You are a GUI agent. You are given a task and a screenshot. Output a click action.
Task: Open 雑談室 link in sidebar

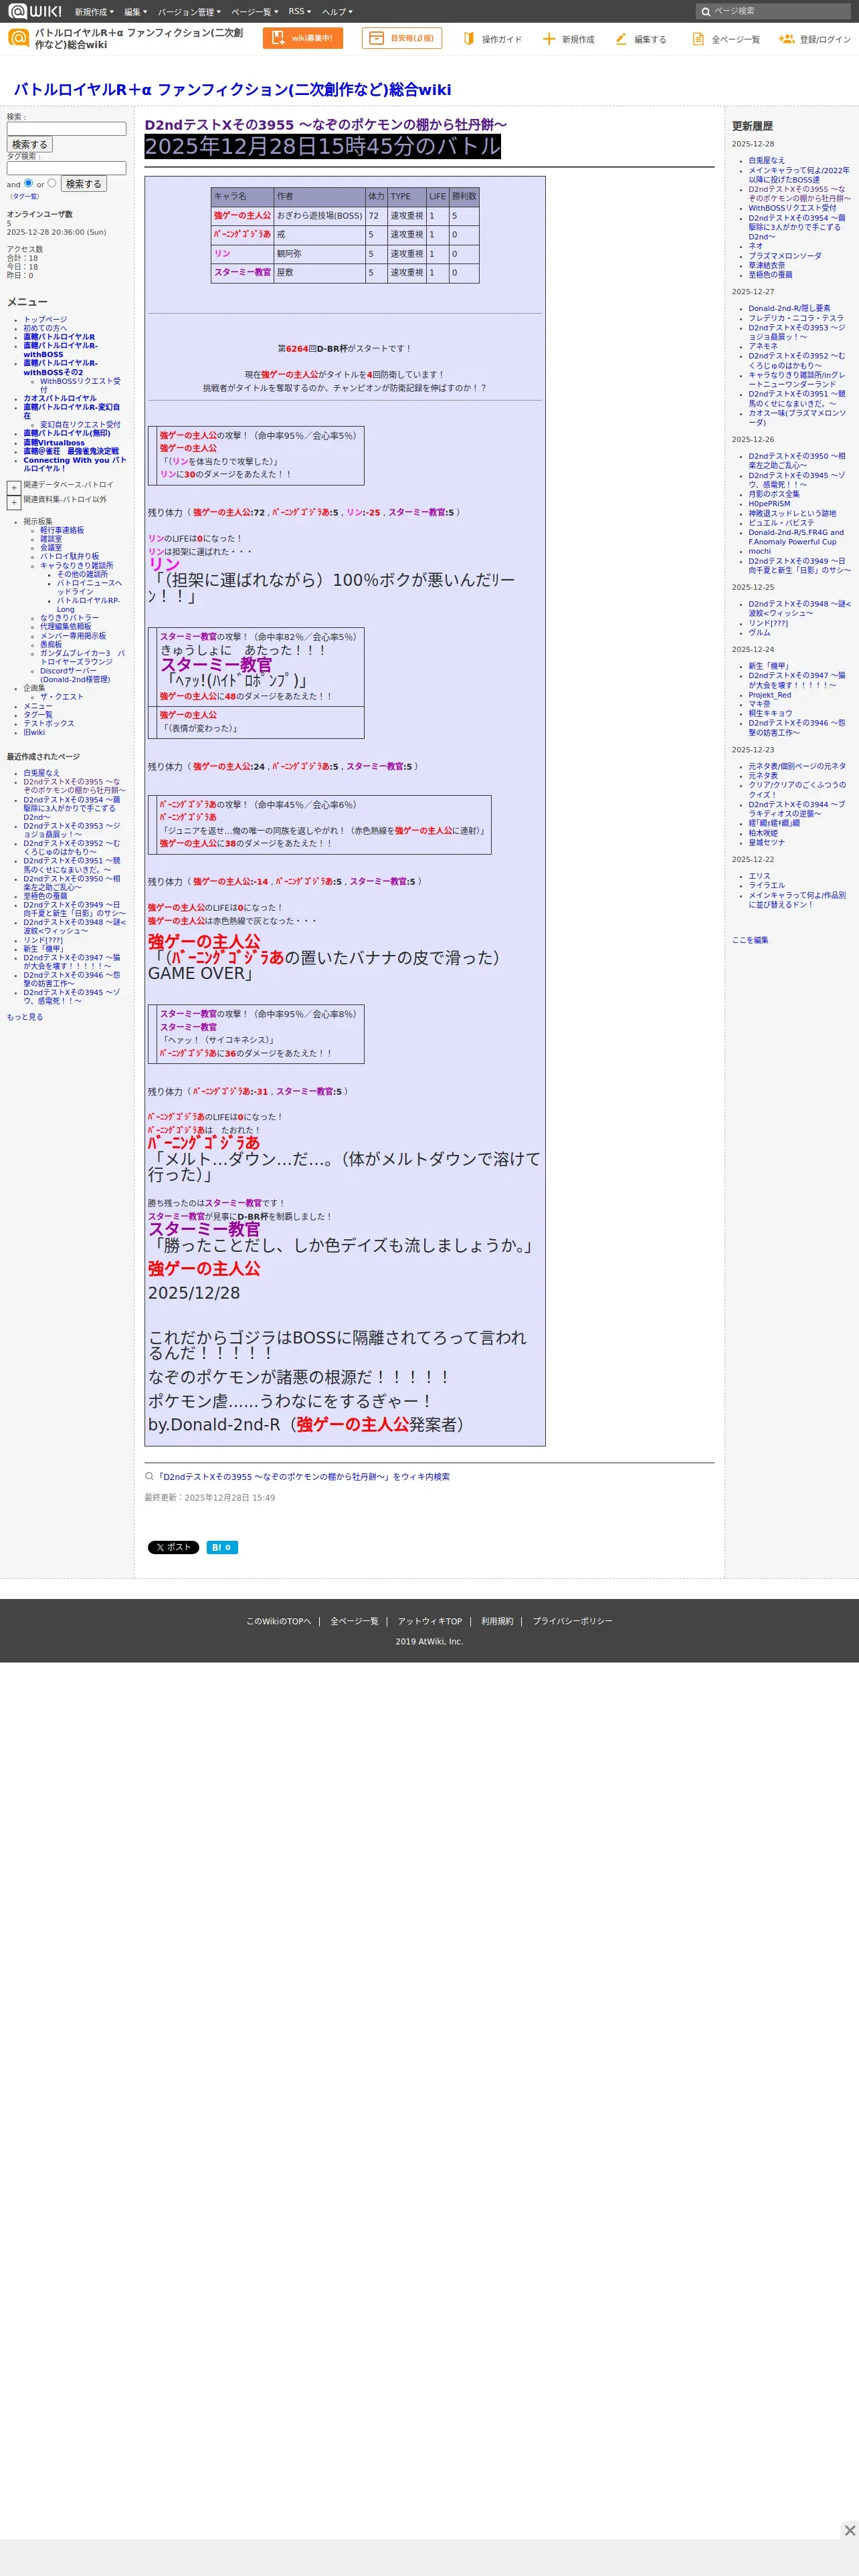pyautogui.click(x=51, y=539)
